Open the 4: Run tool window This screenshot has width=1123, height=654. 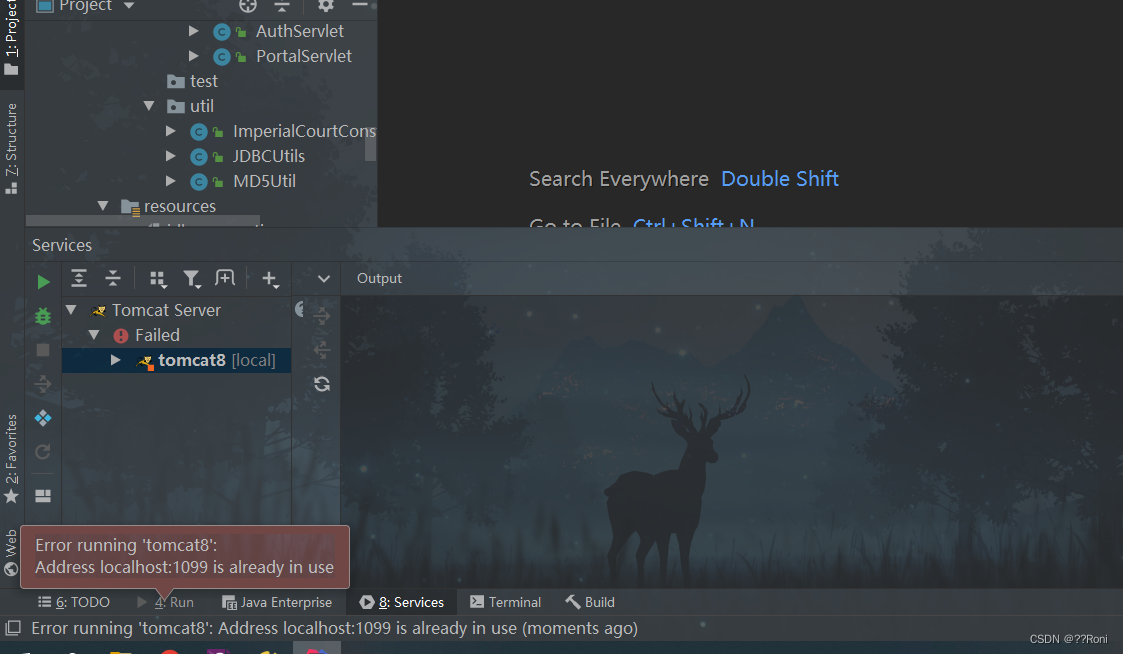pyautogui.click(x=165, y=602)
